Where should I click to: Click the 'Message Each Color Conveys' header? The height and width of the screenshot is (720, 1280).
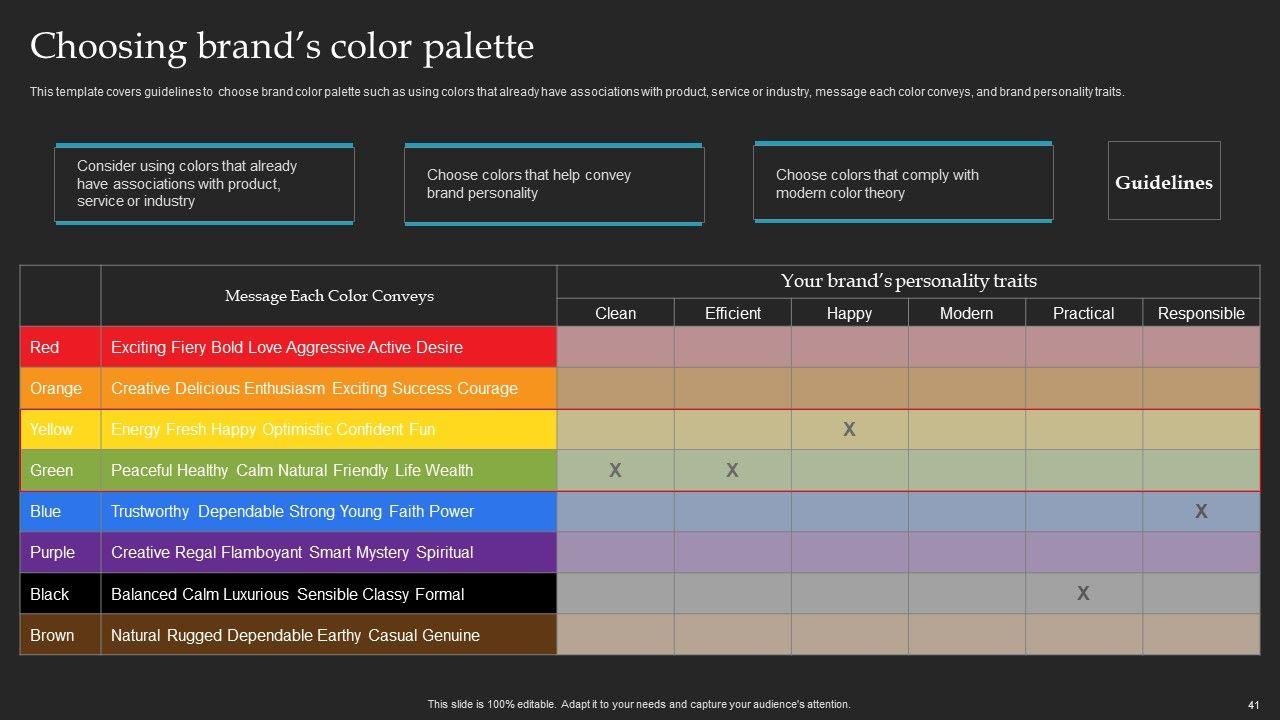coord(329,296)
